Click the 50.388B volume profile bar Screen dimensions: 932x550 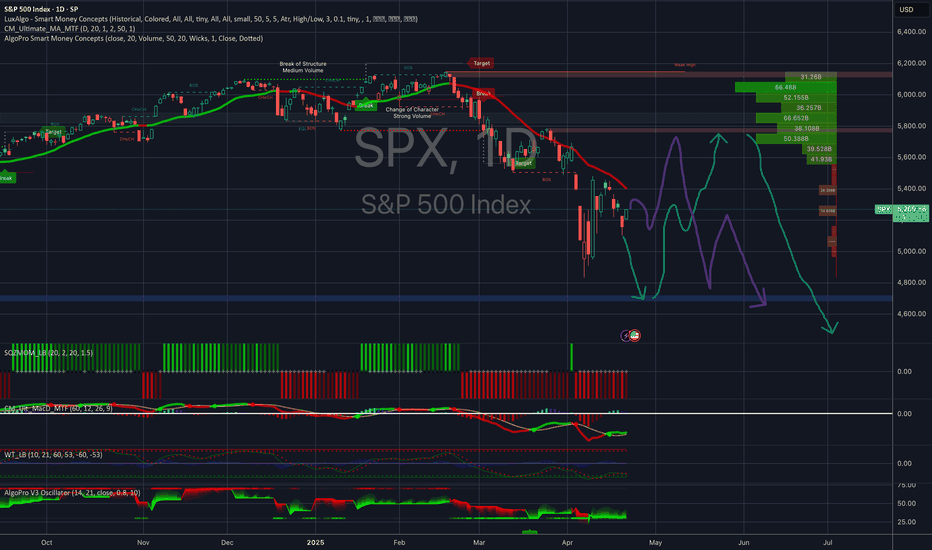pos(796,139)
